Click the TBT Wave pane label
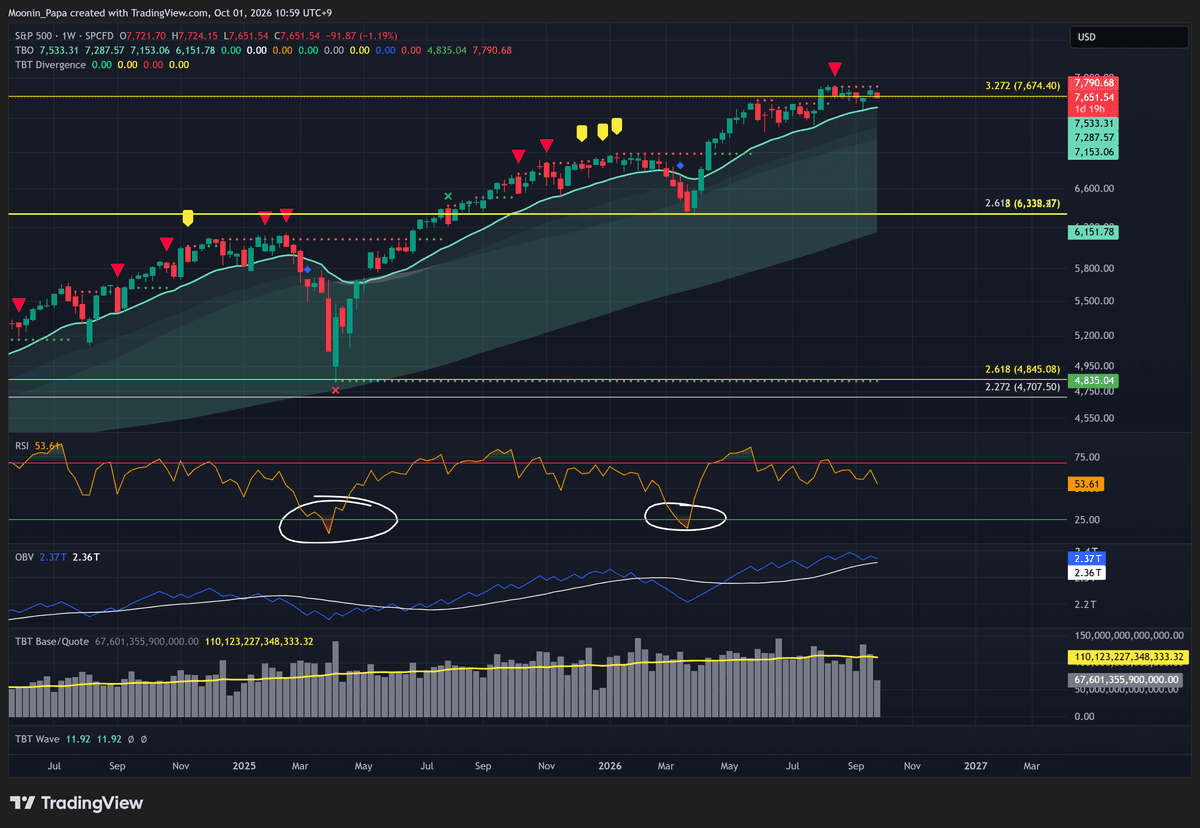 [37, 738]
